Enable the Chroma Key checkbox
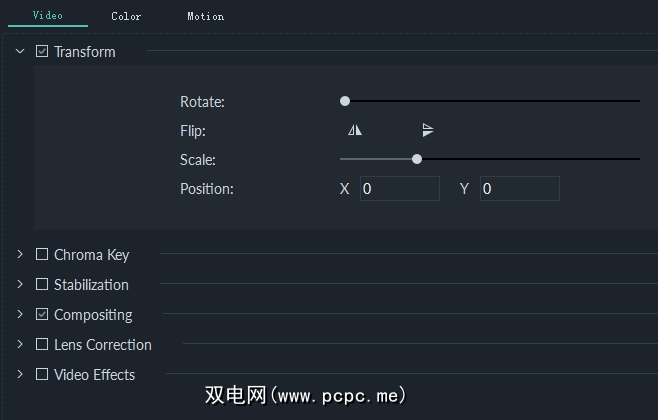658x420 pixels. point(42,255)
